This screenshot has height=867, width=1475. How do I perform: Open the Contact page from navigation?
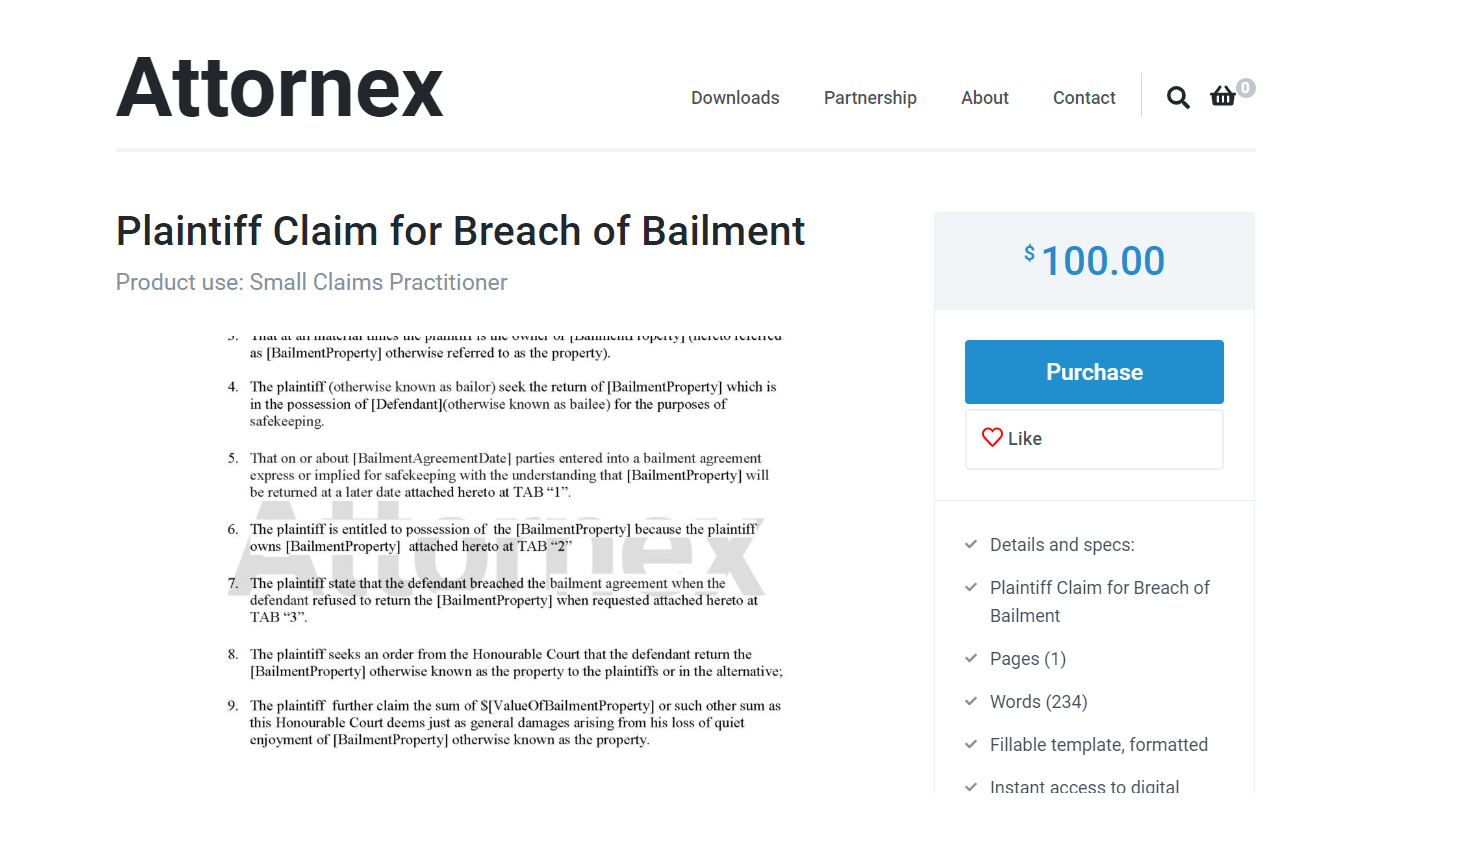coord(1083,97)
